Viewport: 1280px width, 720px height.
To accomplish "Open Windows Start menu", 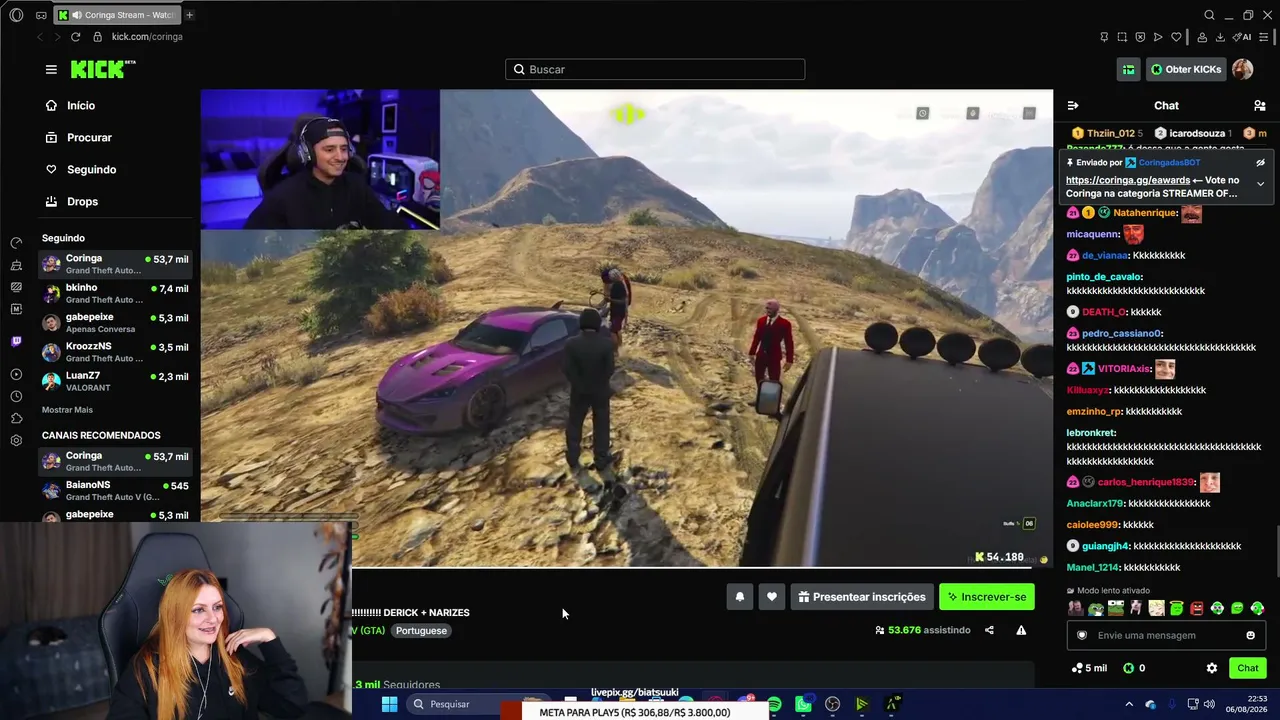I will [x=389, y=704].
